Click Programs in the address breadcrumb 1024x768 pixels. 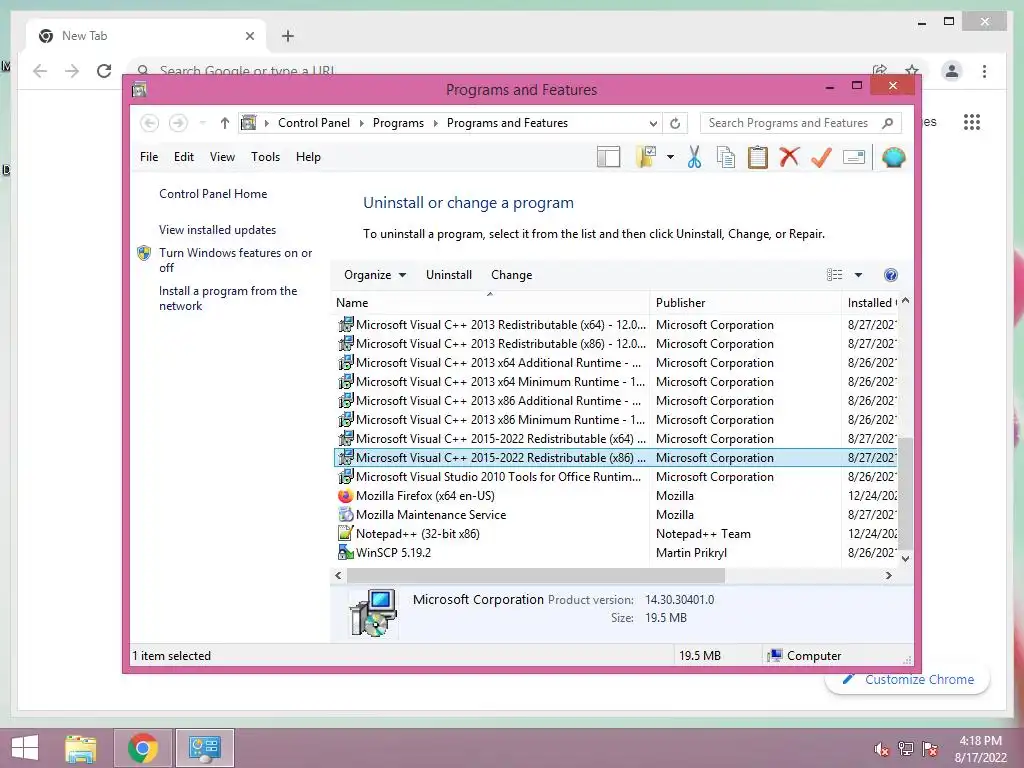click(398, 123)
